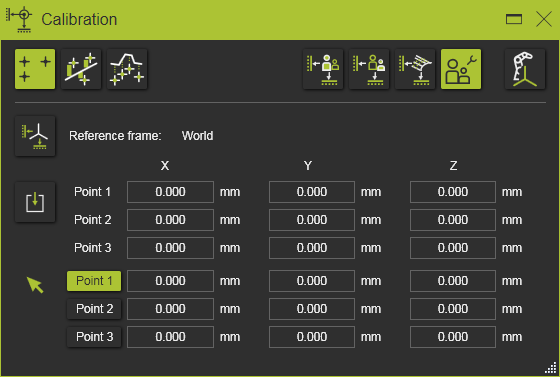Select the three-point calibration method icon

click(35, 69)
